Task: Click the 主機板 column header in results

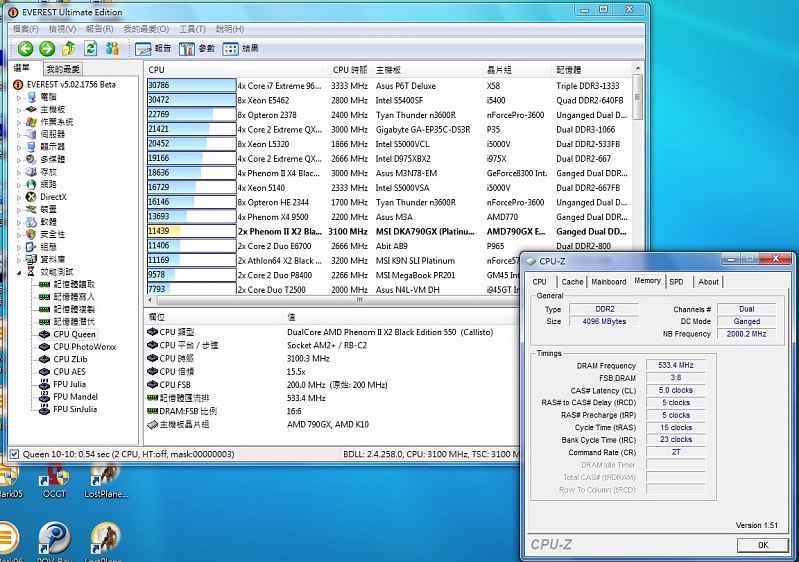Action: [x=427, y=70]
